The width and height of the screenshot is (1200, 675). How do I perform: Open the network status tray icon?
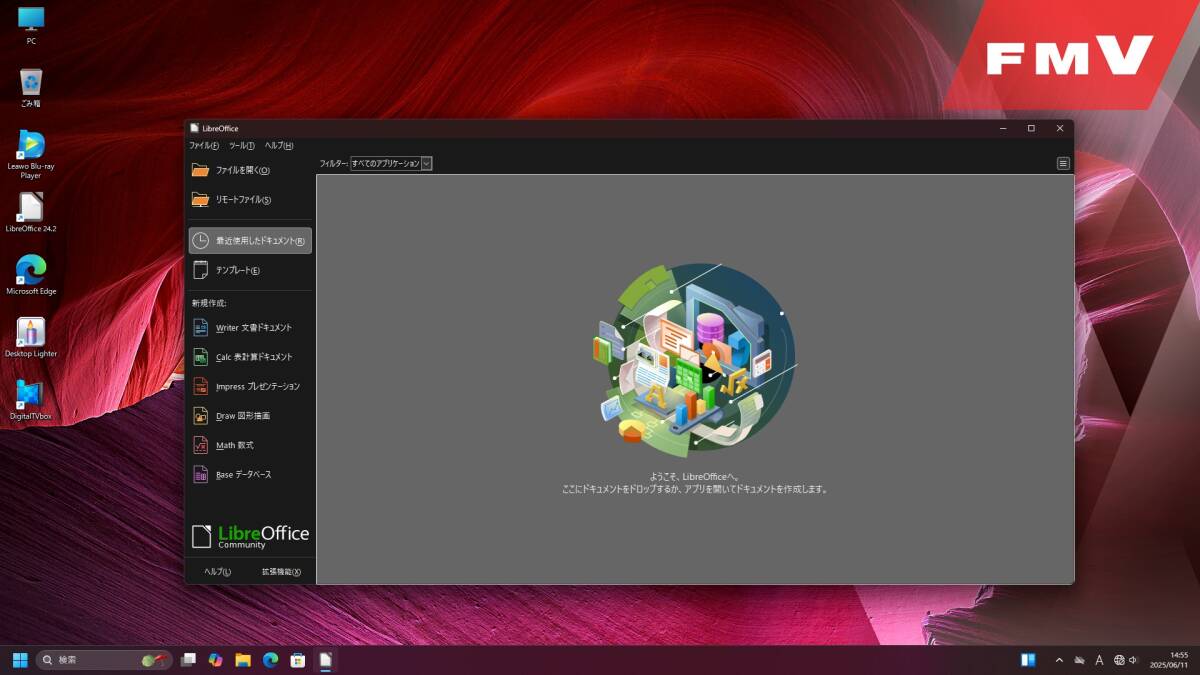(x=1119, y=660)
